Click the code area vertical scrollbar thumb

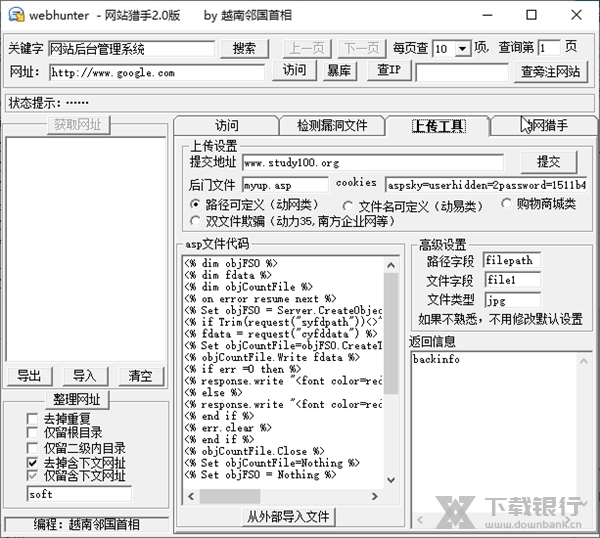391,333
